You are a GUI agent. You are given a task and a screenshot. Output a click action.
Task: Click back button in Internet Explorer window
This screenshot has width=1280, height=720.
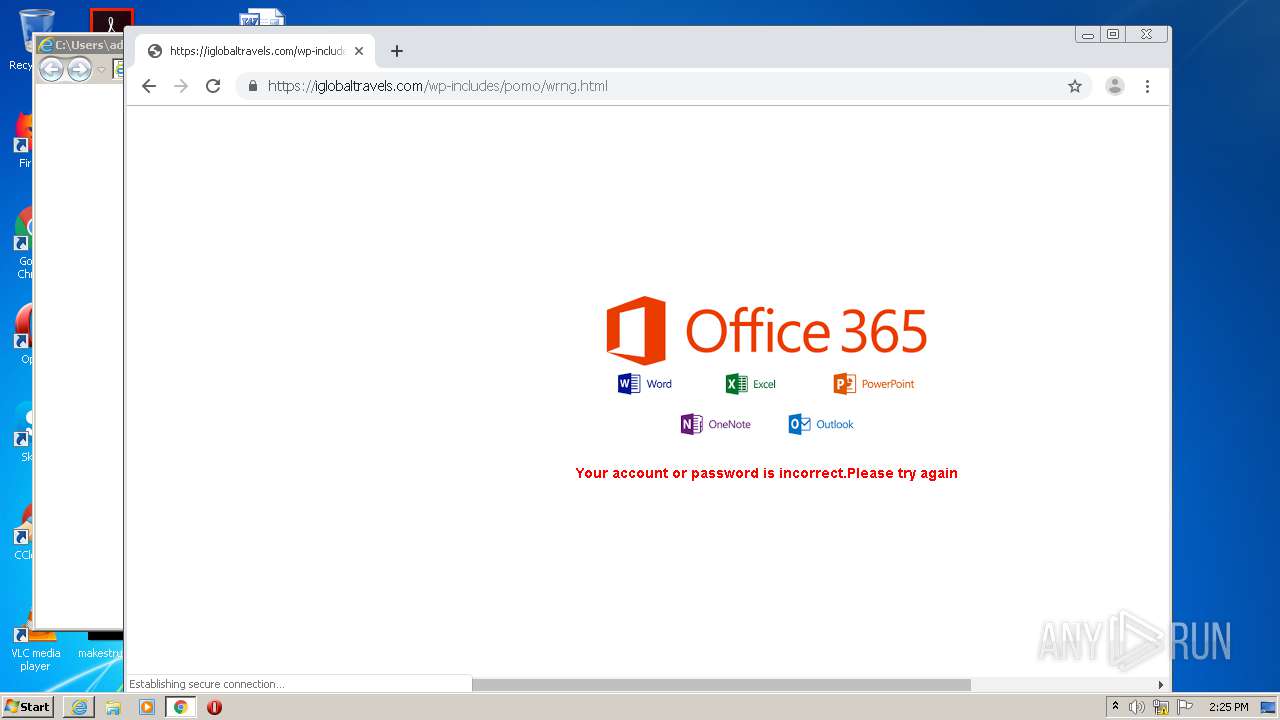51,69
